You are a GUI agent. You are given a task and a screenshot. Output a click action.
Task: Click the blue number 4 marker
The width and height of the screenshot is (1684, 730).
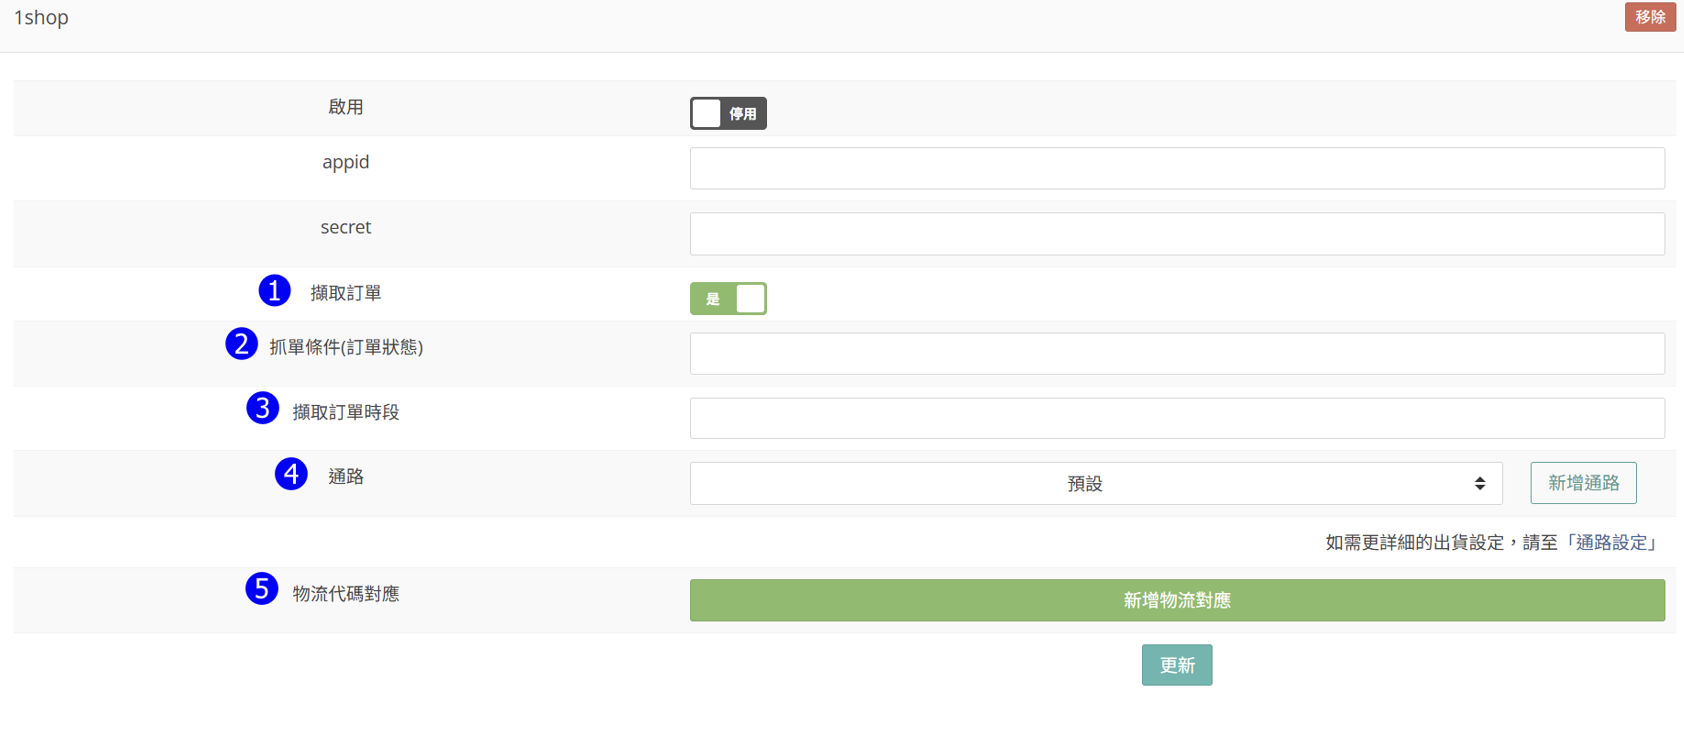pos(291,474)
